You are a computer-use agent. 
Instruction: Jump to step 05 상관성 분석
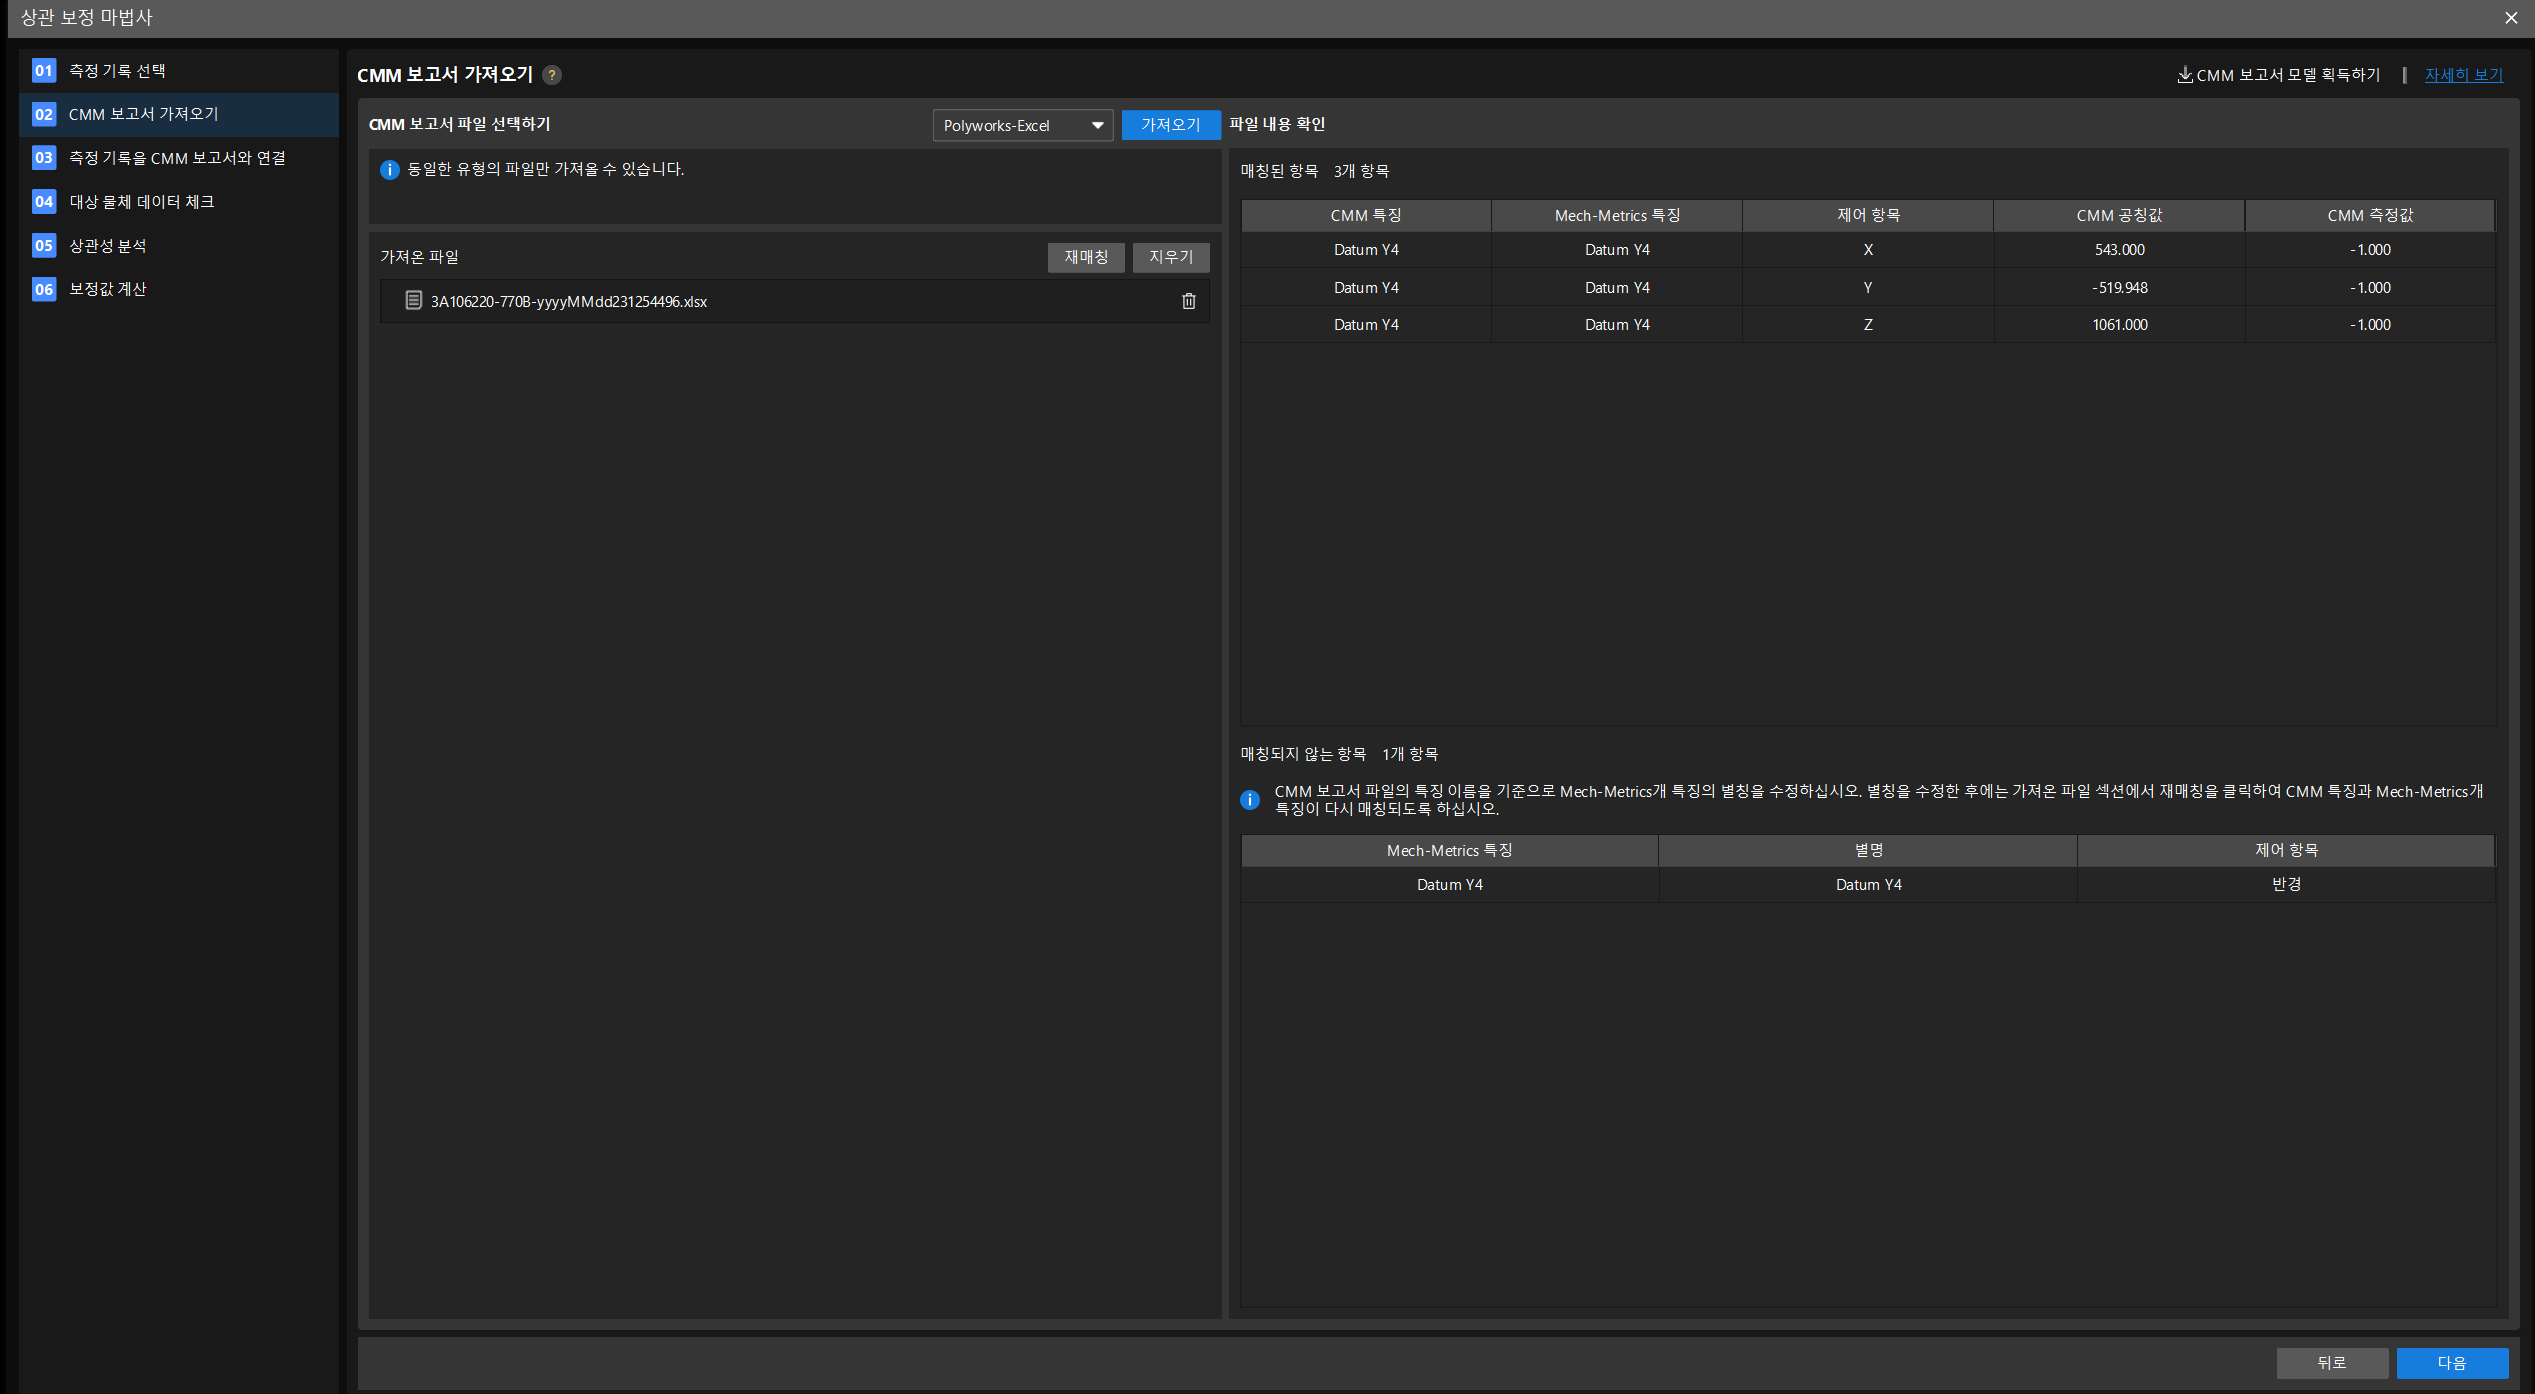tap(180, 245)
